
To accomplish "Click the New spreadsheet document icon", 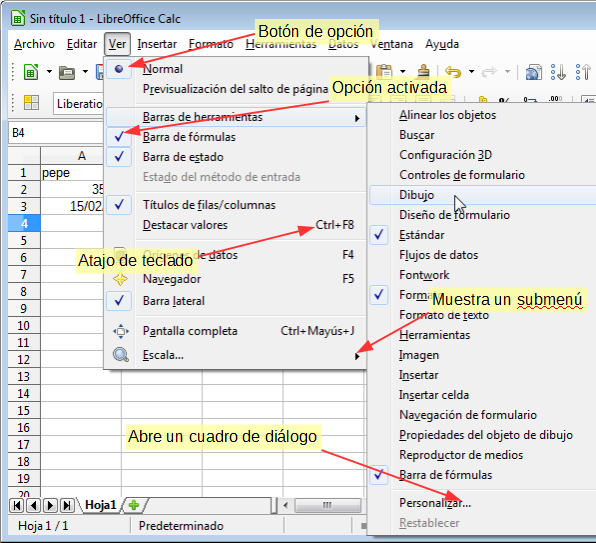I will pyautogui.click(x=31, y=71).
